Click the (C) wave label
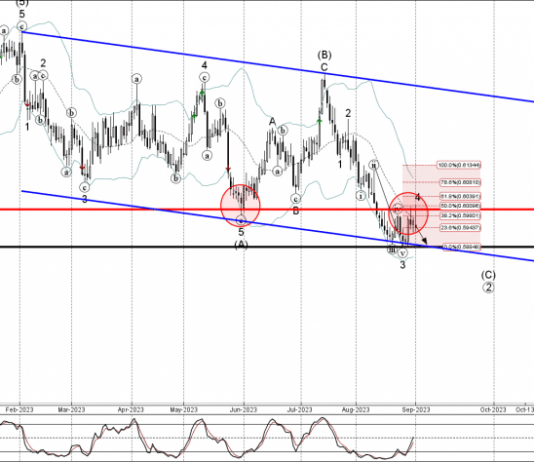This screenshot has width=534, height=462. pyautogui.click(x=488, y=274)
